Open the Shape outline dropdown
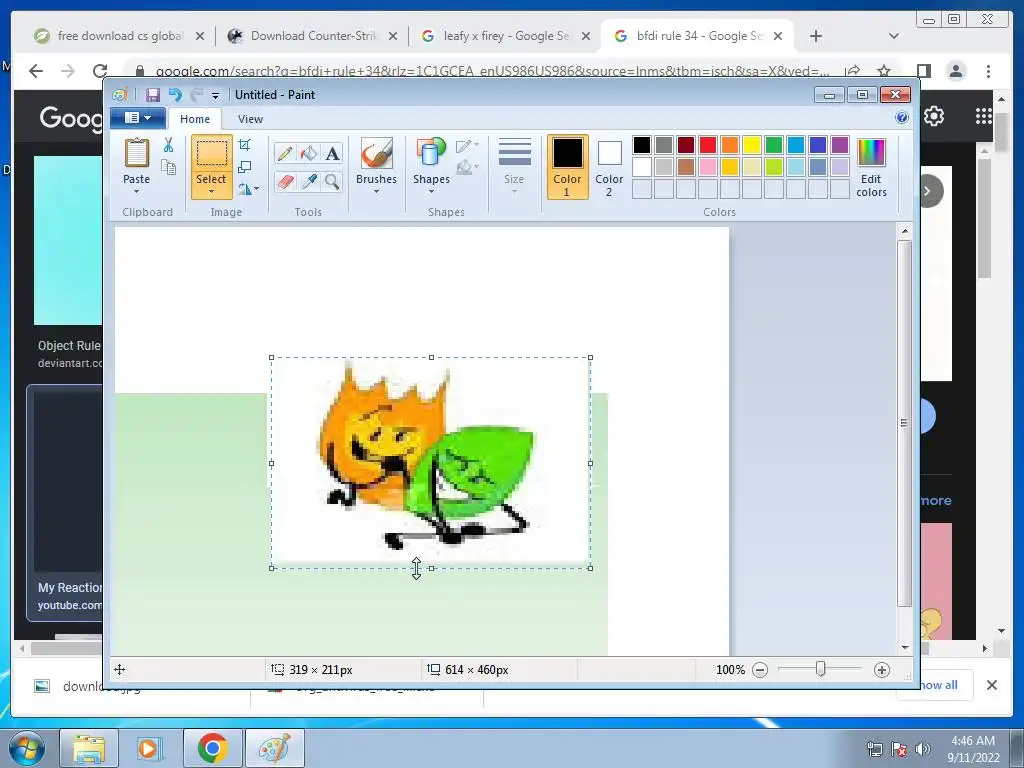 pos(468,146)
